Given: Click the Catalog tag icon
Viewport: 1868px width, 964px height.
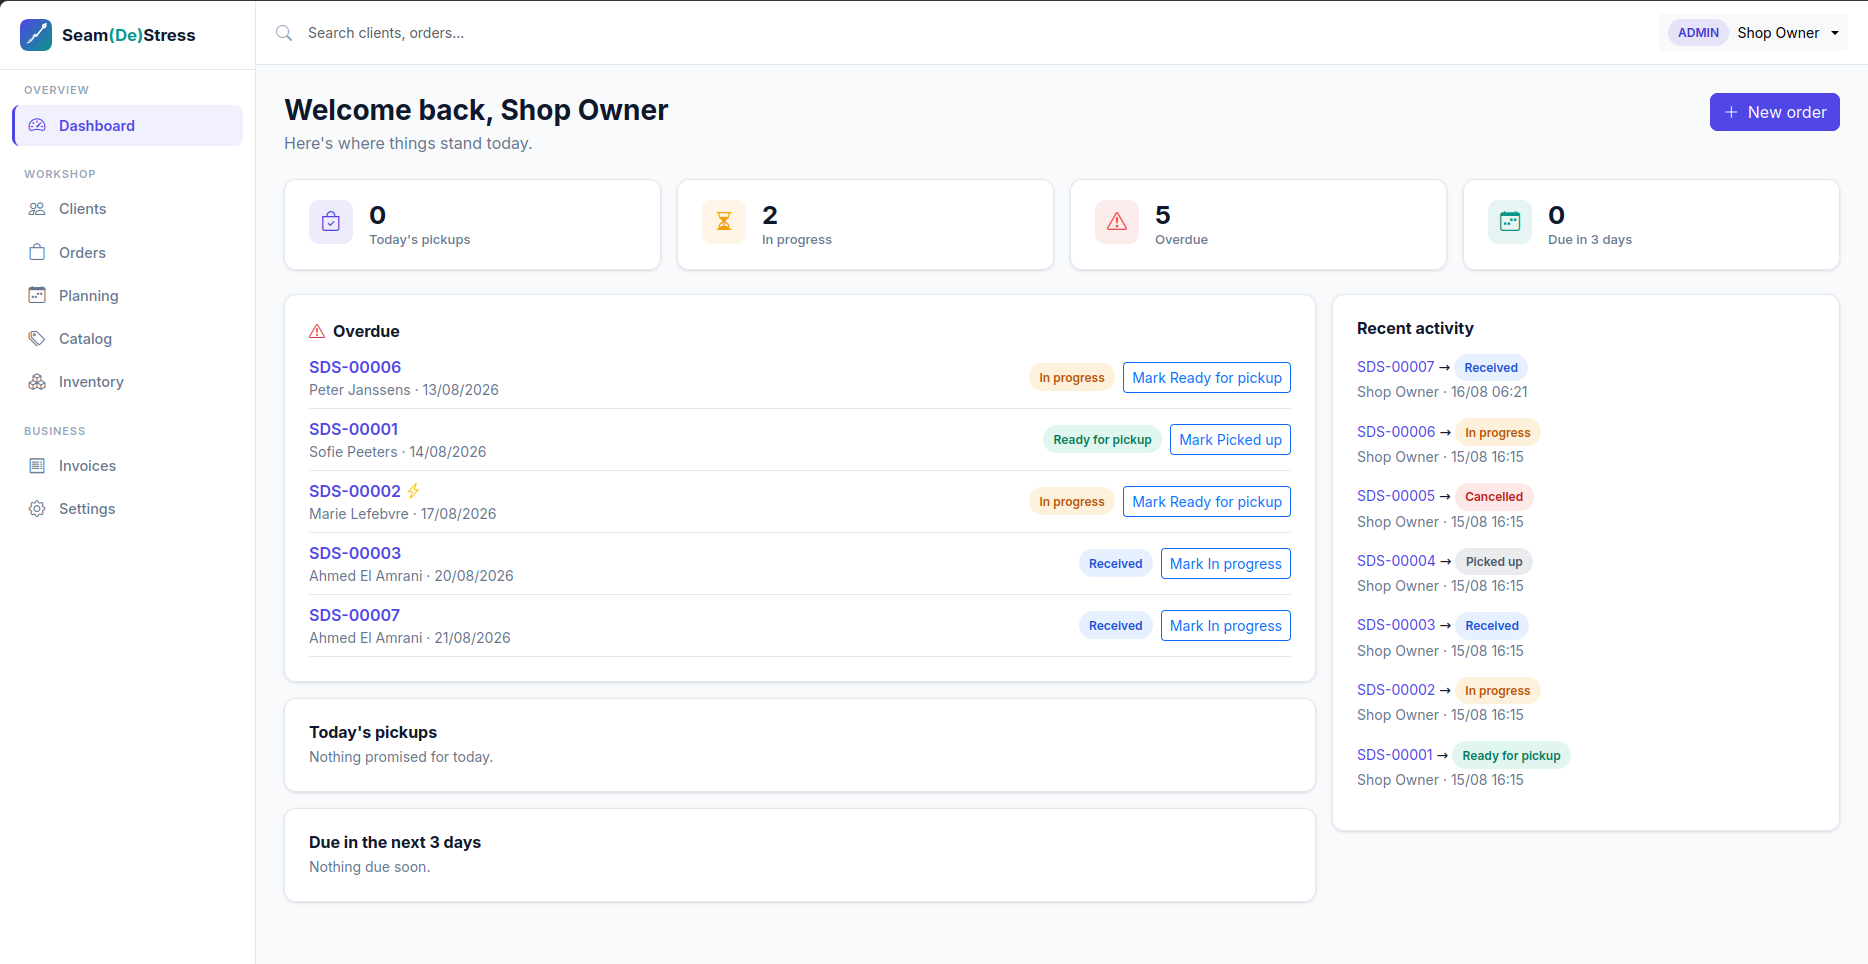Looking at the screenshot, I should click(37, 338).
